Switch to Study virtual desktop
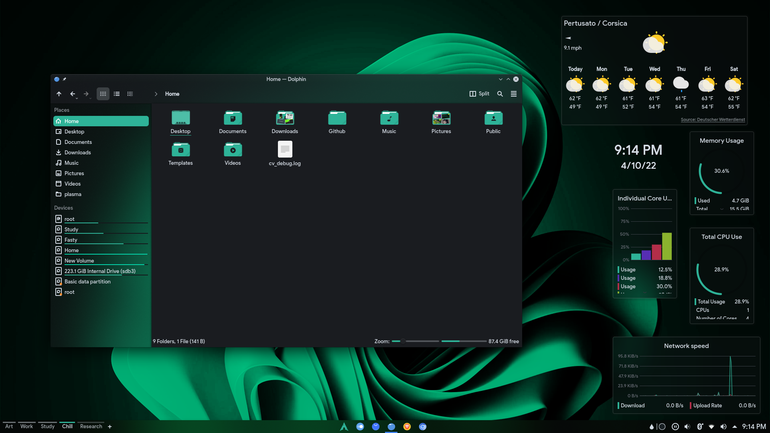This screenshot has width=770, height=433. 48,426
